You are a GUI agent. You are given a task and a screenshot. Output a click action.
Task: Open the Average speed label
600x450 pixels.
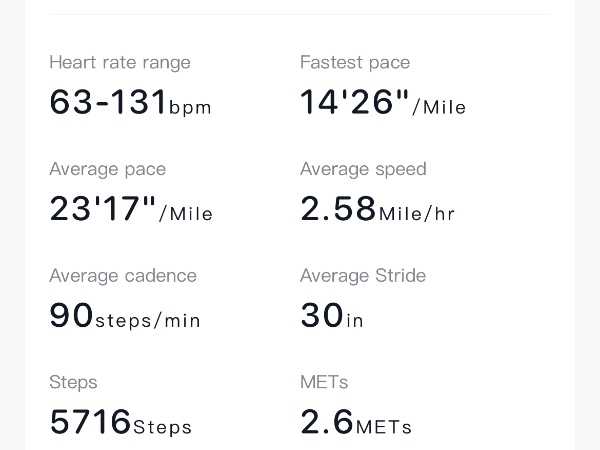[363, 169]
